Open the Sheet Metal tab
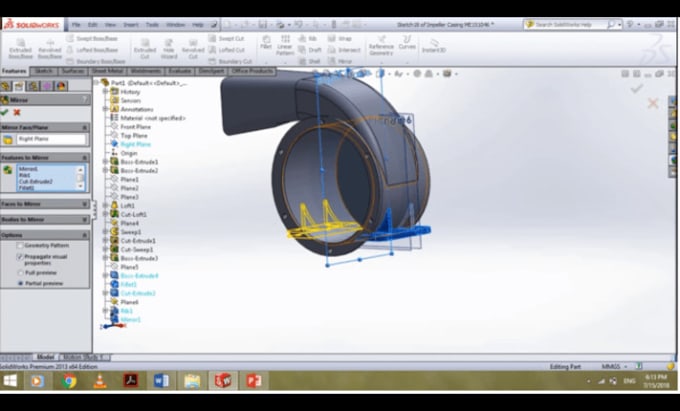Screen dimensions: 680x411 (x=108, y=71)
